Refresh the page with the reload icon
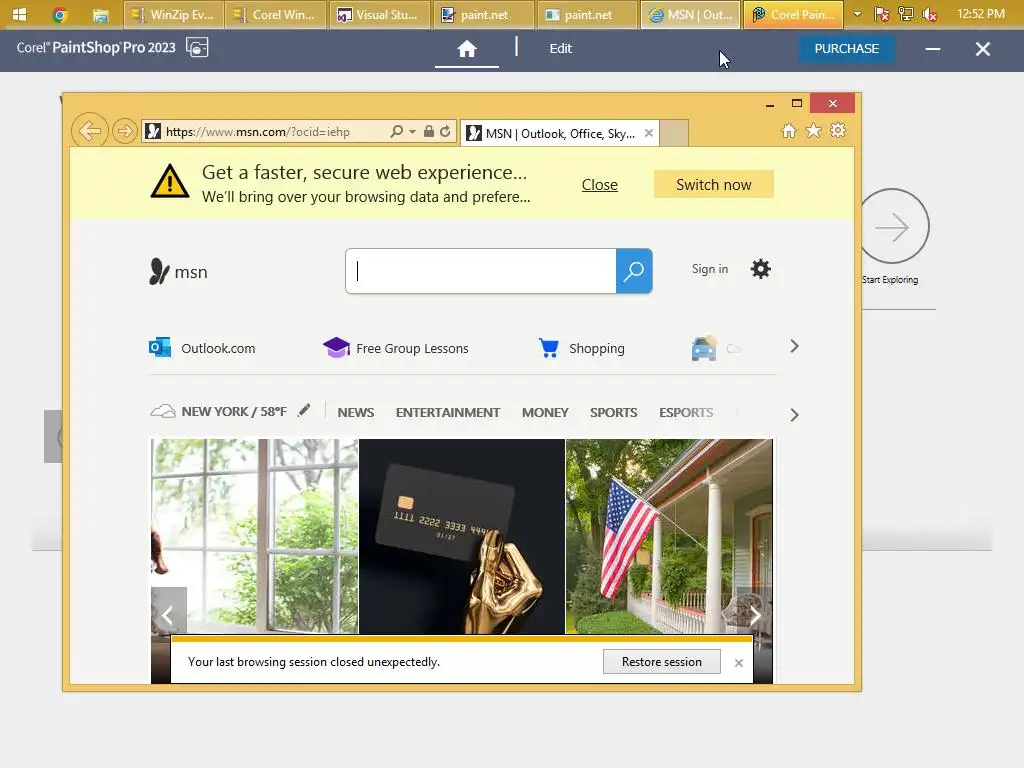The width and height of the screenshot is (1024, 768). tap(445, 131)
